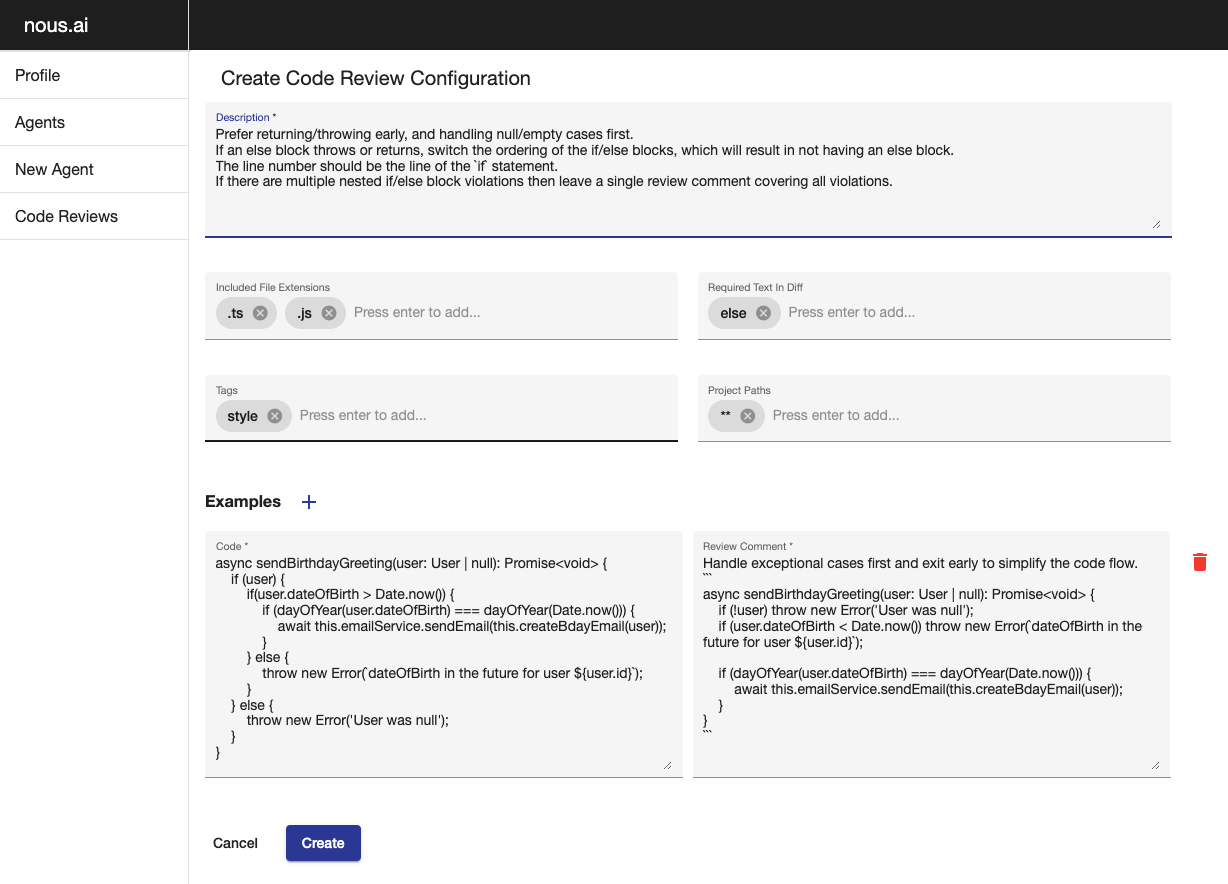Screen dimensions: 1228x884
Task: Click the nous.ai logo title
Action: [56, 25]
